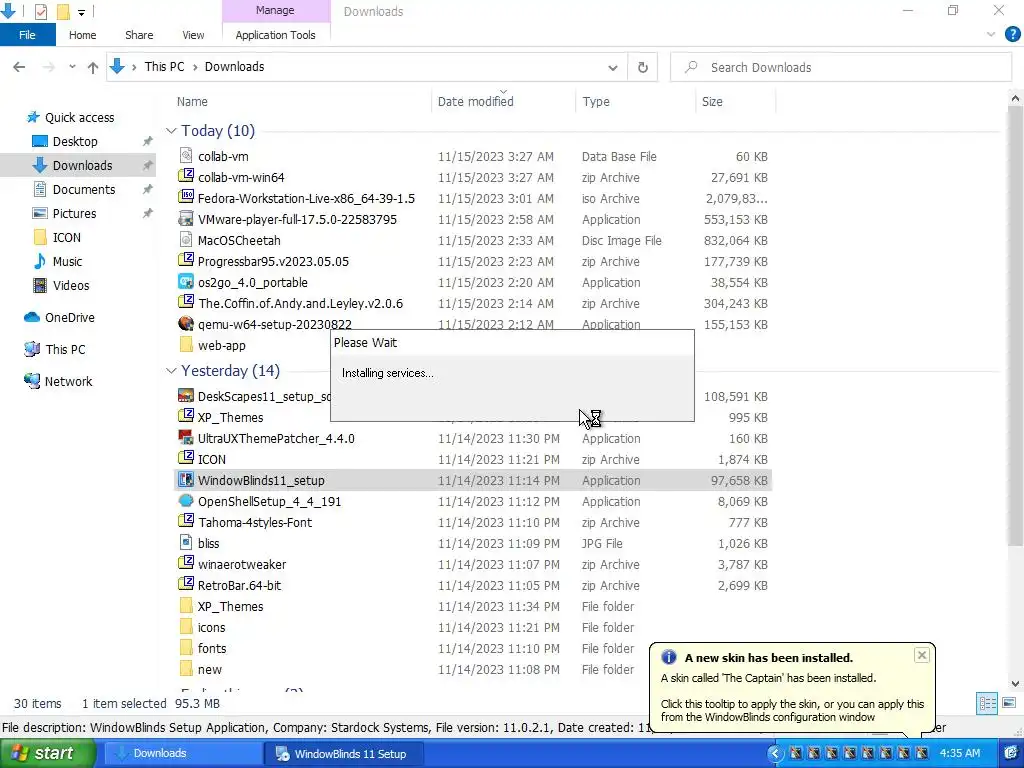The image size is (1024, 768).
Task: Click the Manage contextual tab
Action: [x=275, y=10]
